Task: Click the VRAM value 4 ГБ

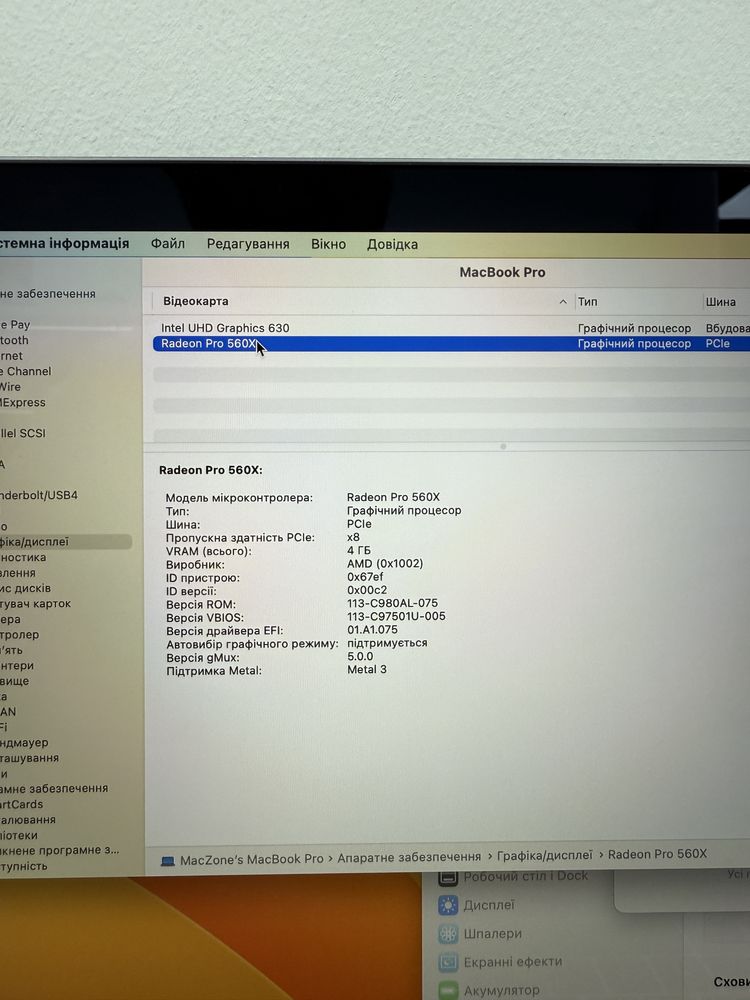Action: coord(359,550)
